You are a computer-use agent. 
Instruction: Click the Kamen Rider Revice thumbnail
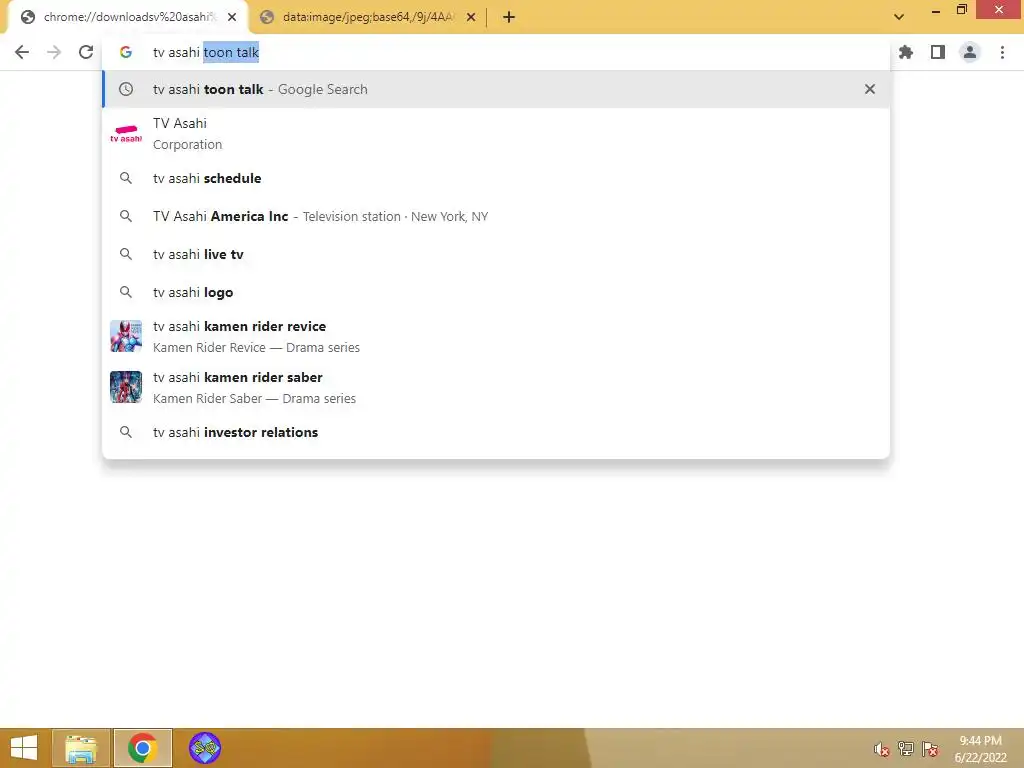pyautogui.click(x=126, y=336)
